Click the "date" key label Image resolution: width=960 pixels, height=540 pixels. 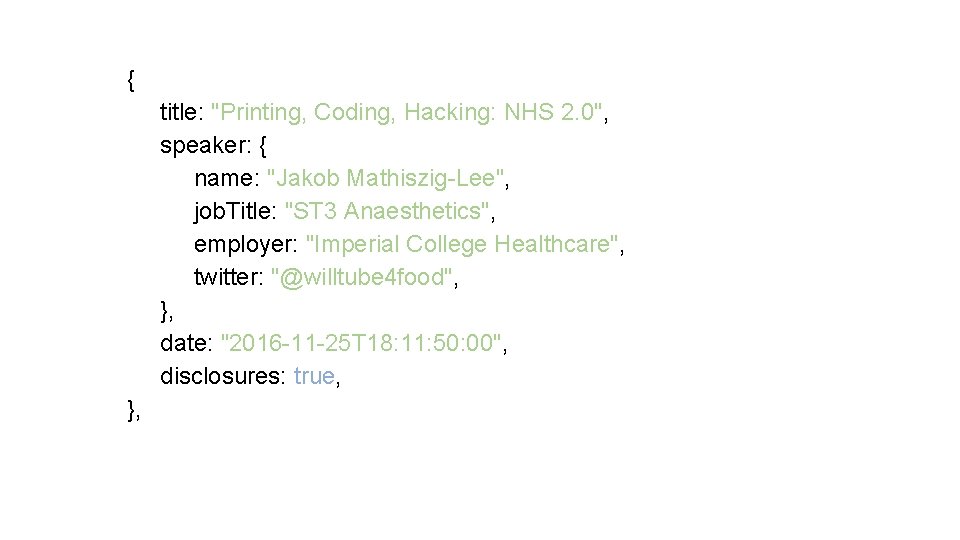point(183,343)
